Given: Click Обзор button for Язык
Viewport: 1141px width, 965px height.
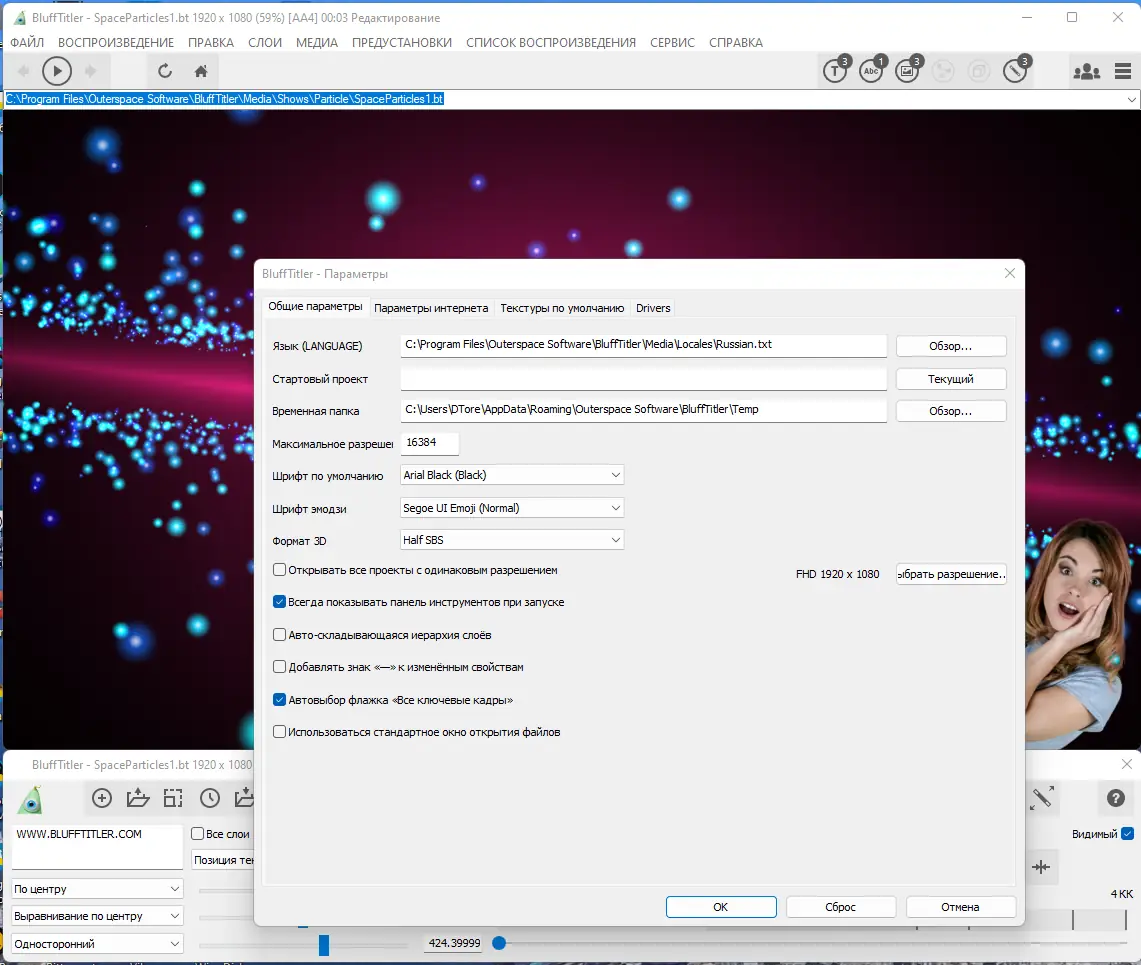Looking at the screenshot, I should [950, 346].
